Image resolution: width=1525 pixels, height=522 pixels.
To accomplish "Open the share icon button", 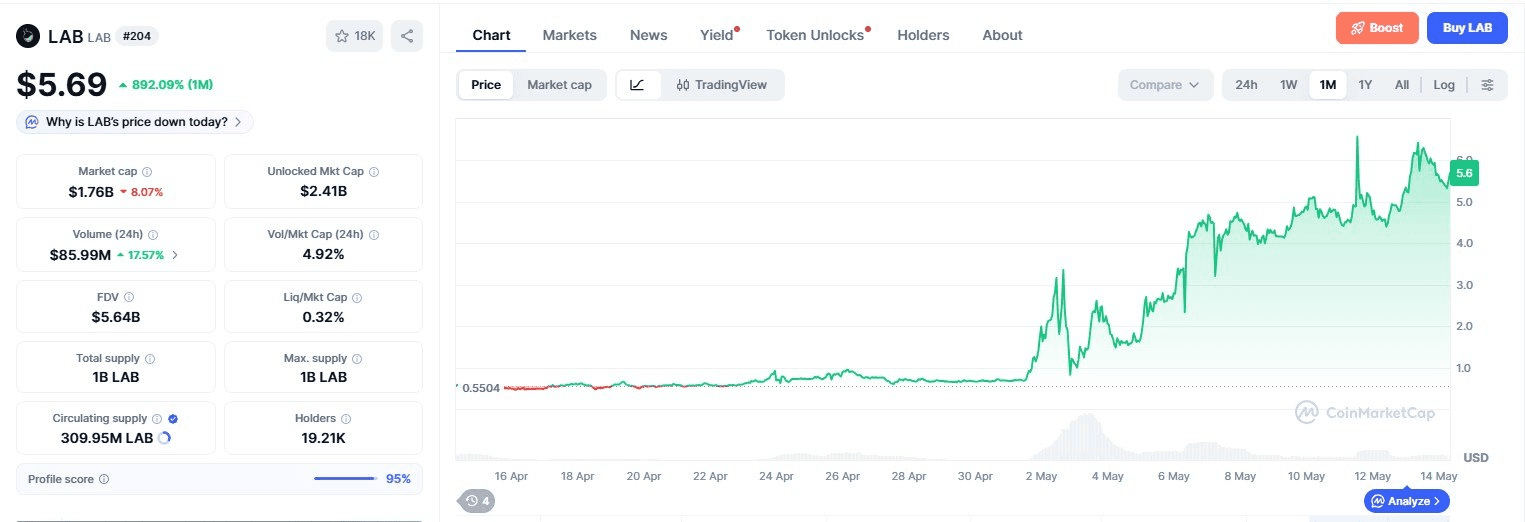I will point(407,36).
